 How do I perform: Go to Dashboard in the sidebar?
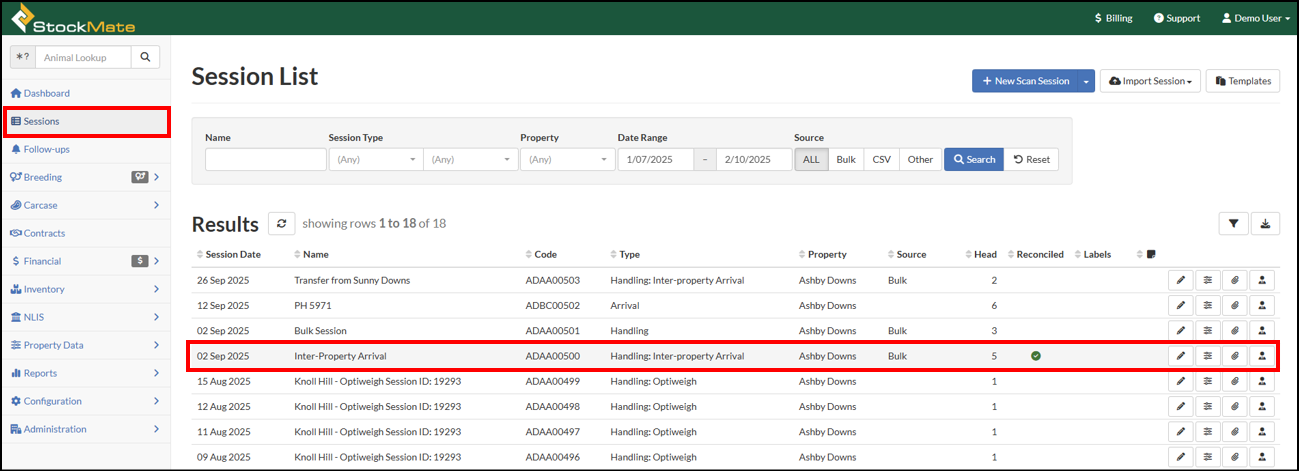[46, 93]
